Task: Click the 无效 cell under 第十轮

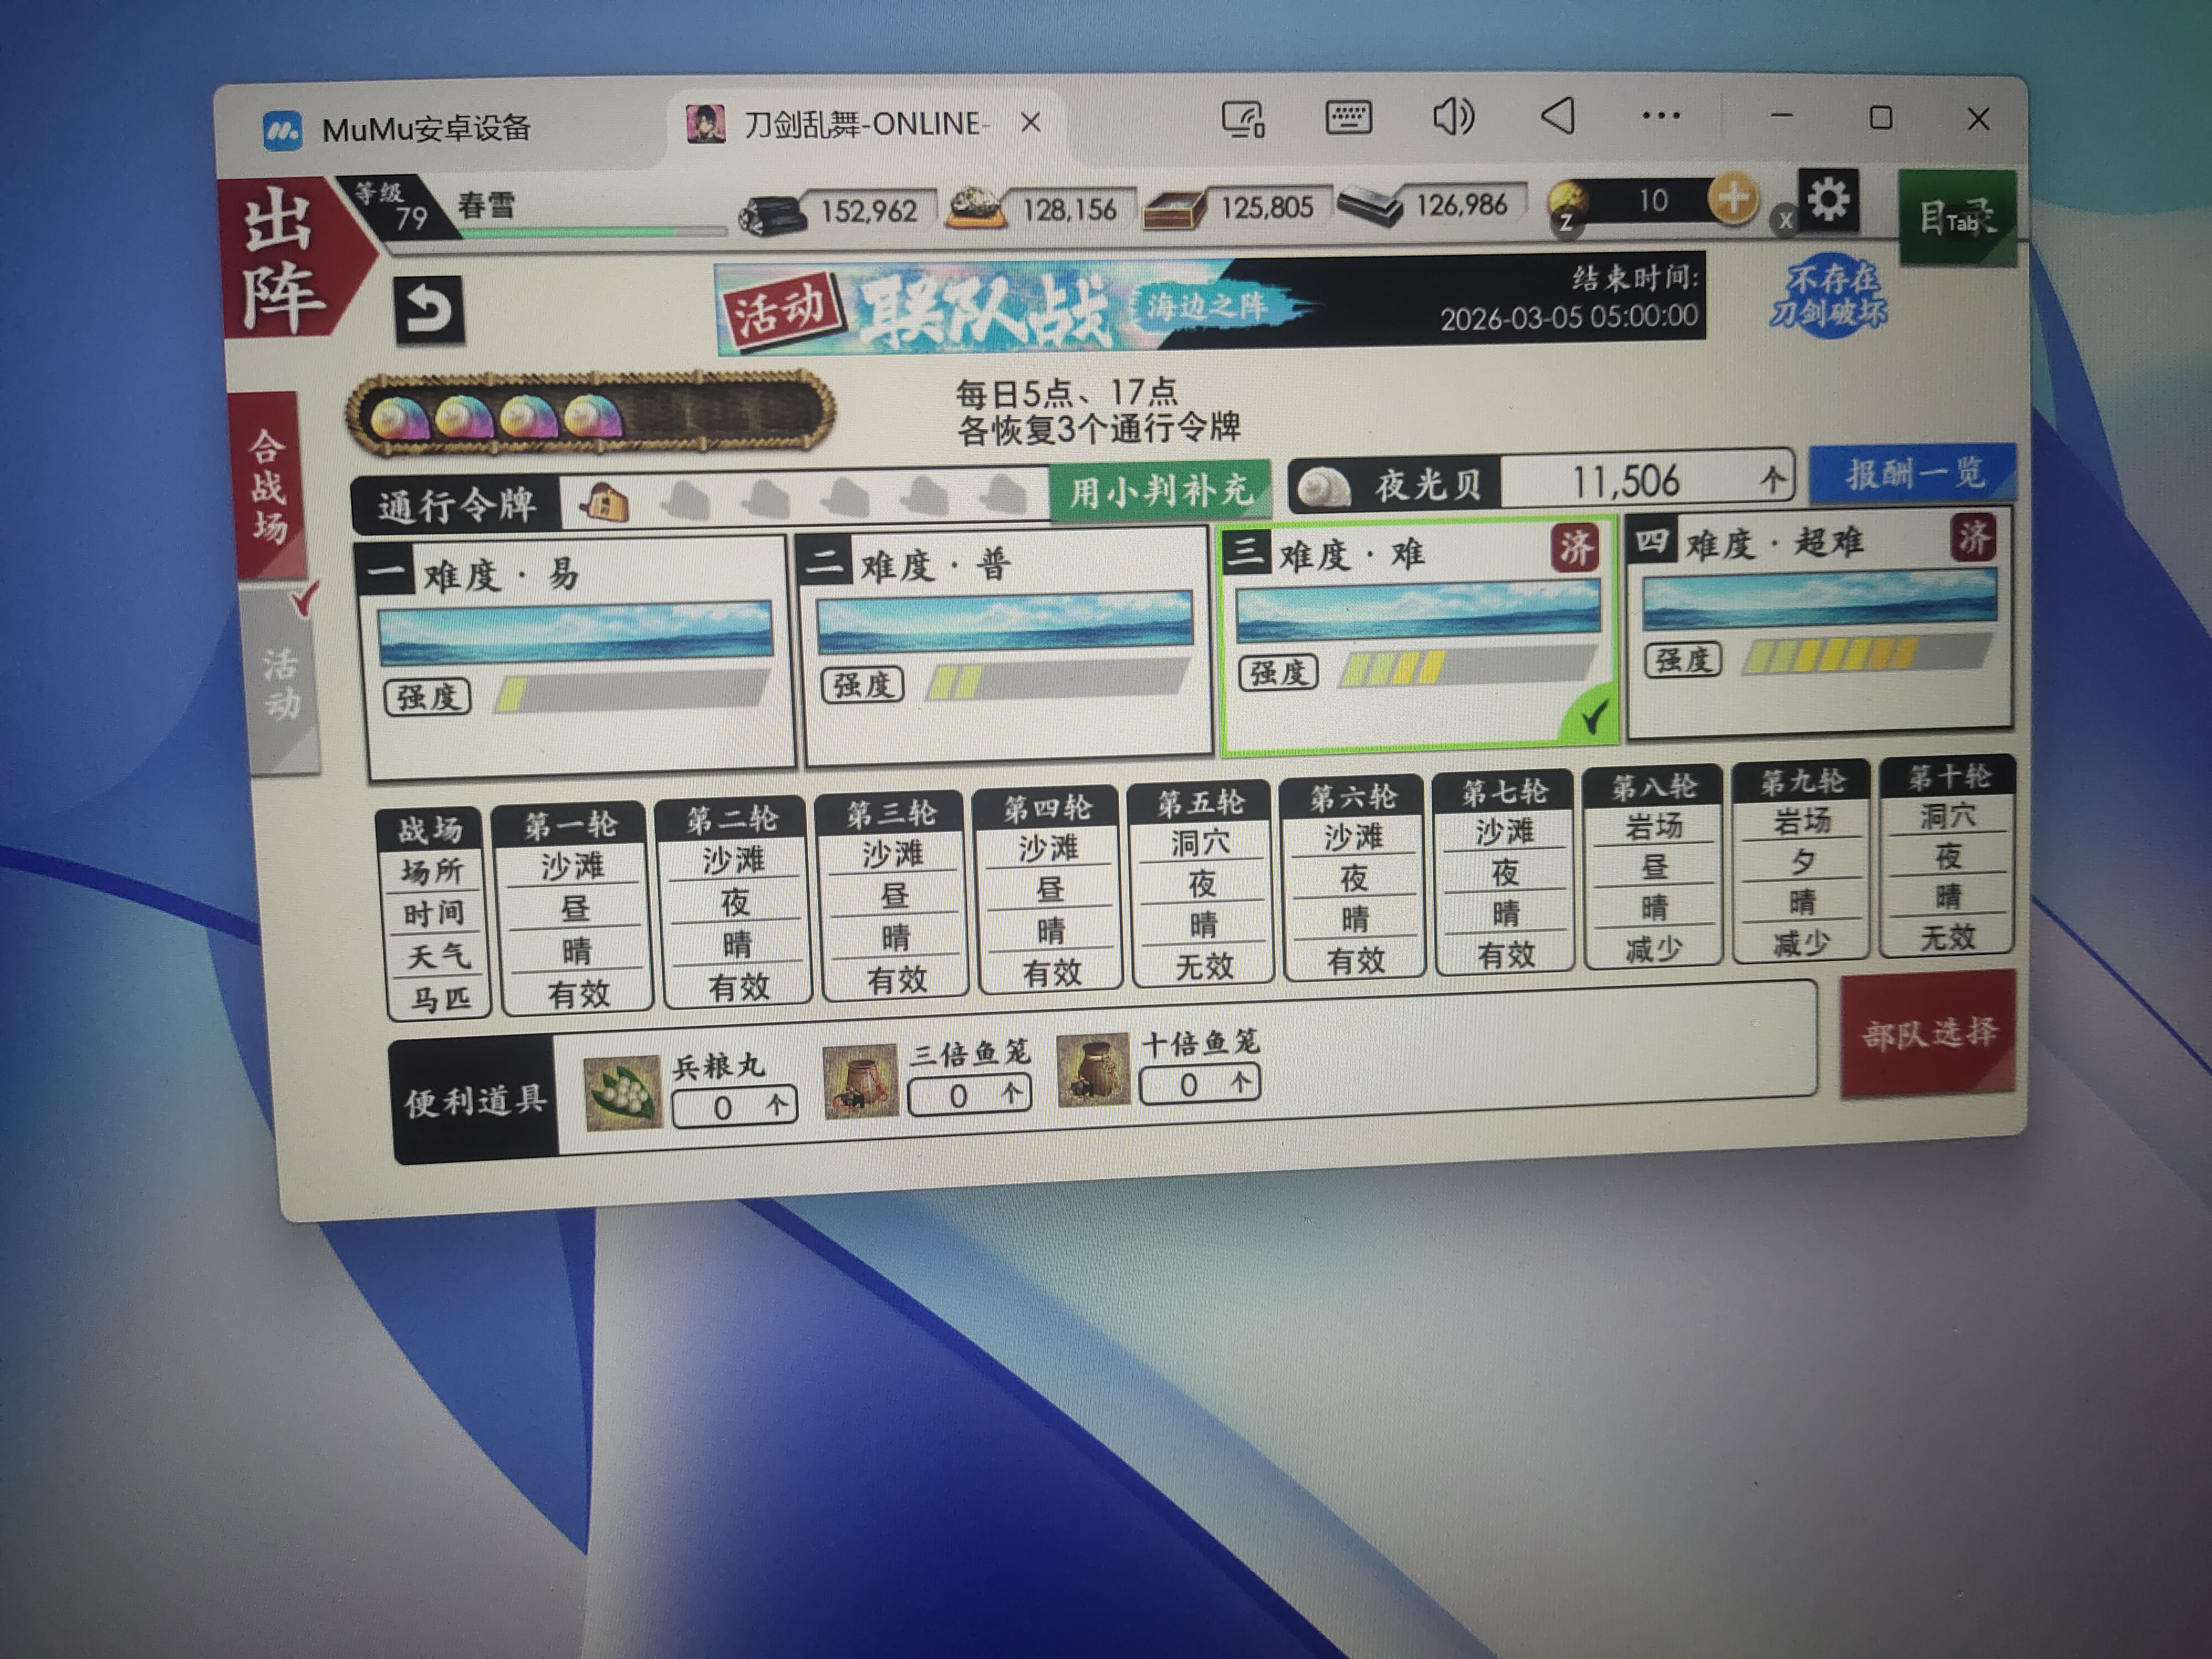Action: [x=1948, y=937]
